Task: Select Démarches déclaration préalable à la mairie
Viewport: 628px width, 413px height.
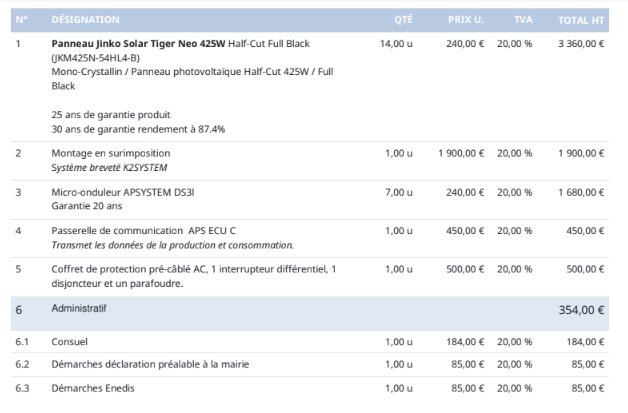Action: point(150,364)
